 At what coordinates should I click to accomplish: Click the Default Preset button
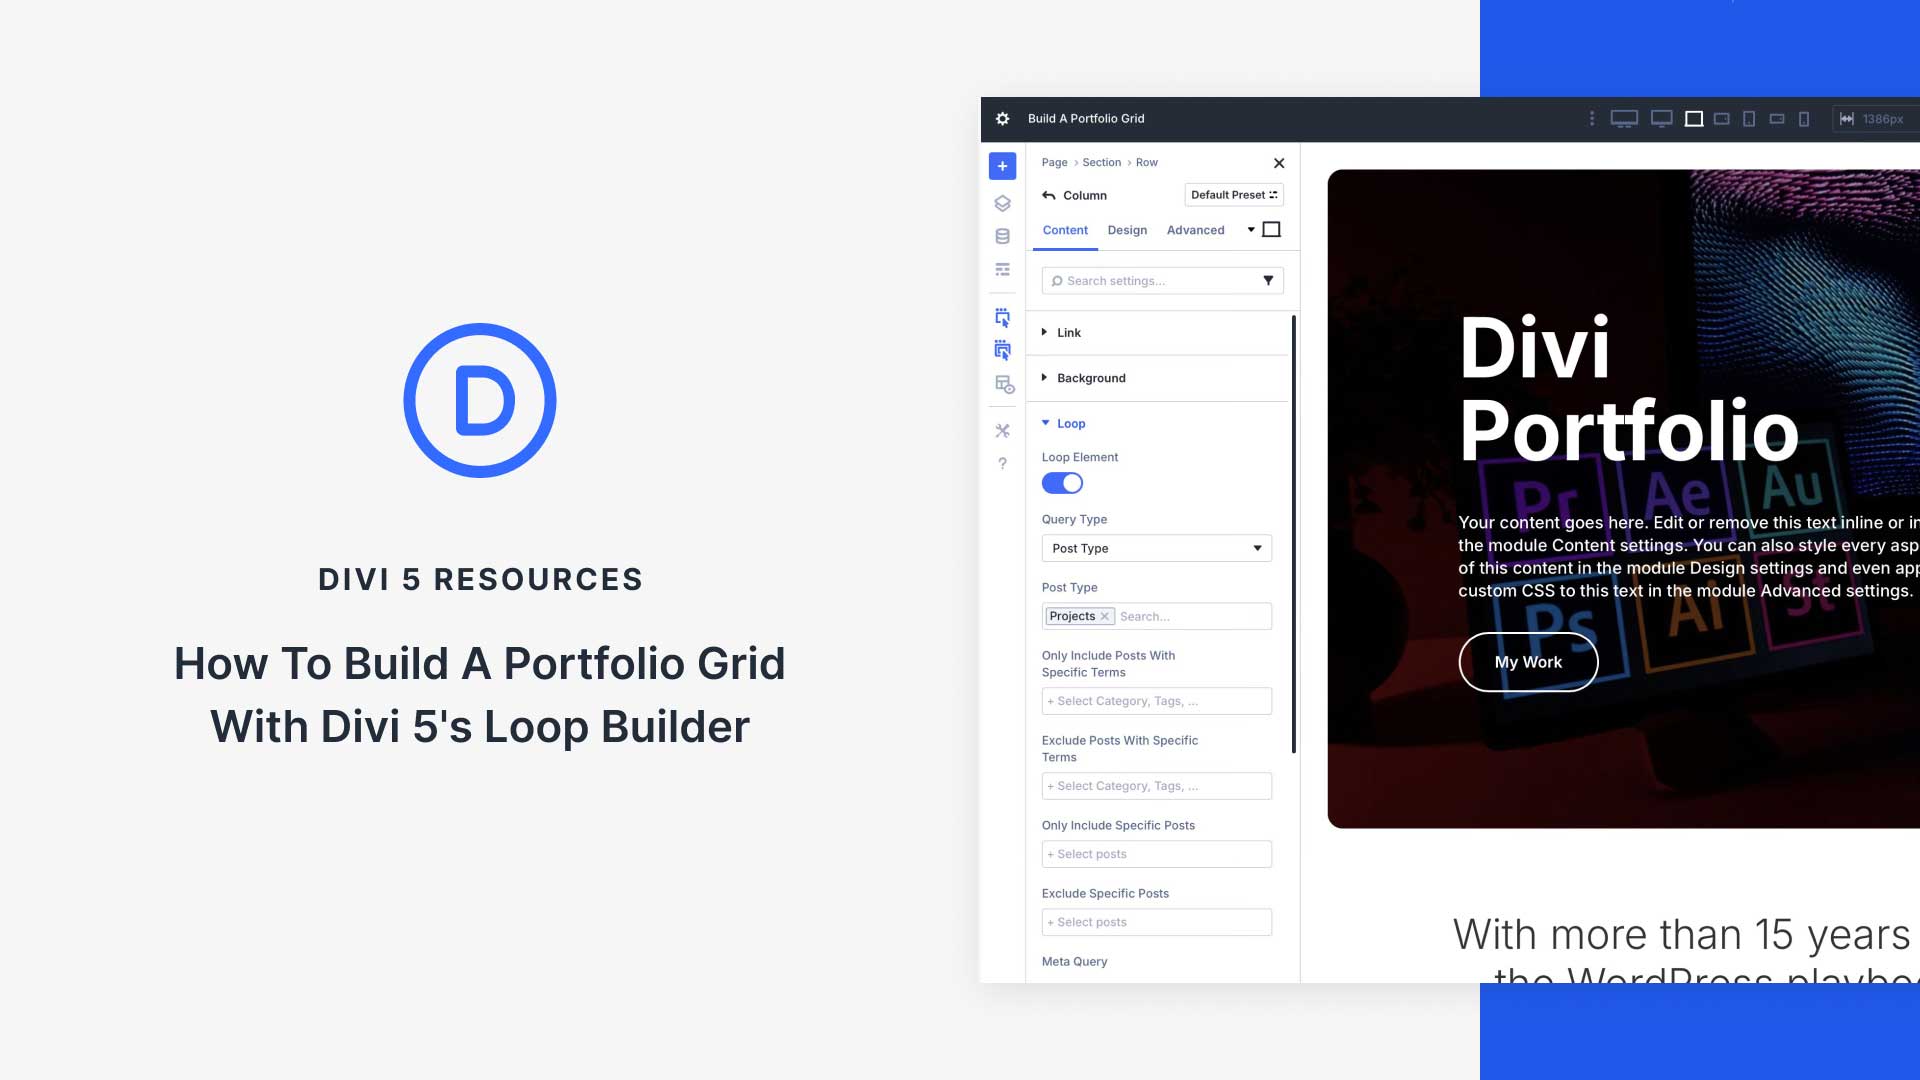tap(1233, 194)
